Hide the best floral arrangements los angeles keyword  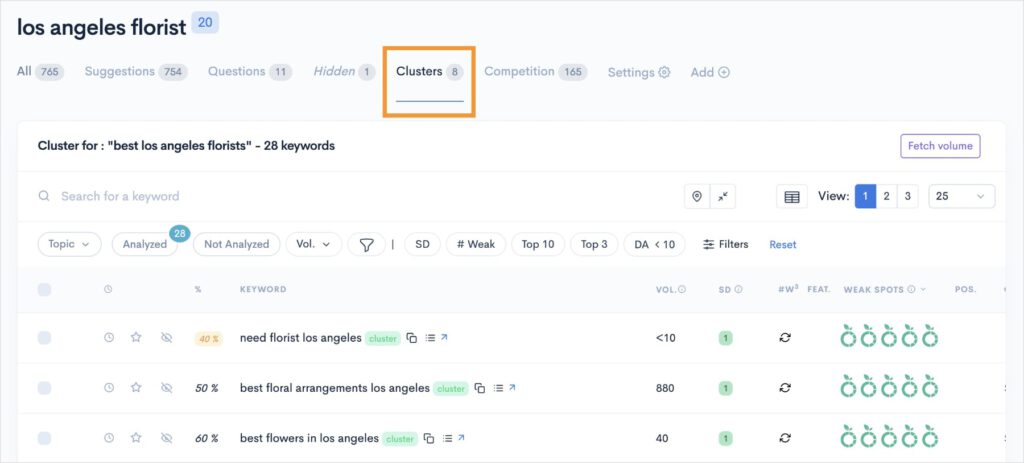point(167,388)
